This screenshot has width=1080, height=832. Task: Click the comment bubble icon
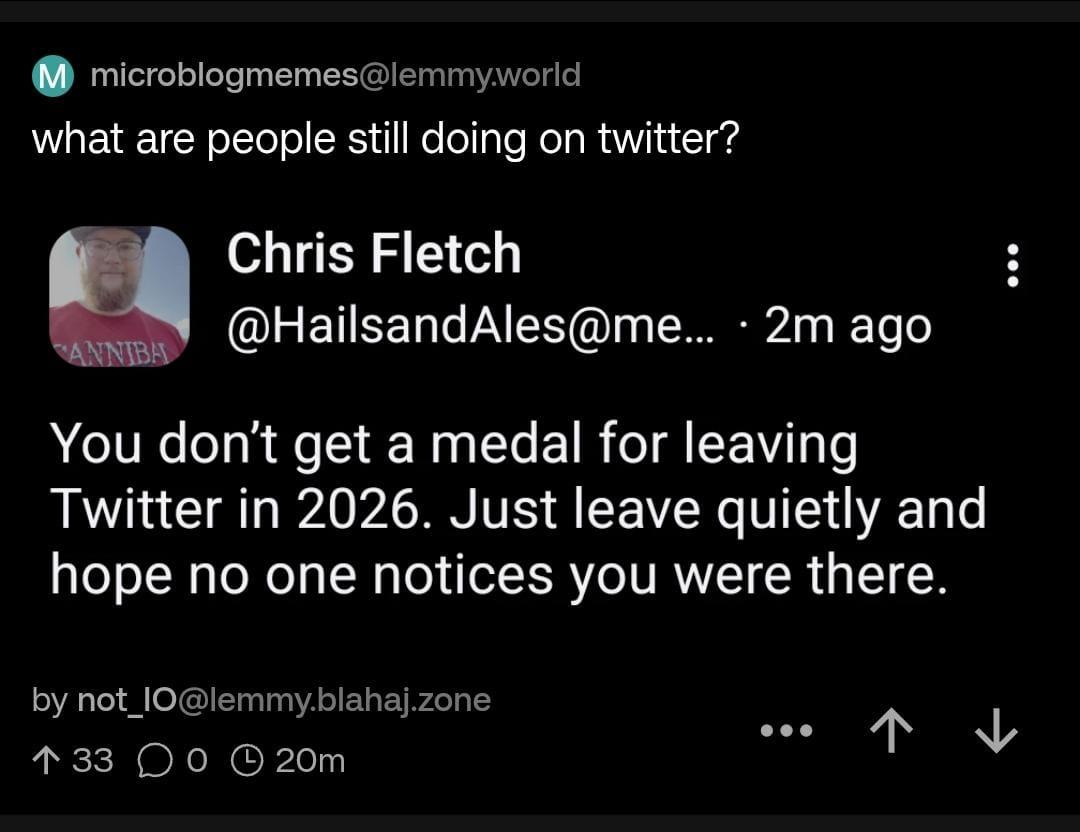154,762
